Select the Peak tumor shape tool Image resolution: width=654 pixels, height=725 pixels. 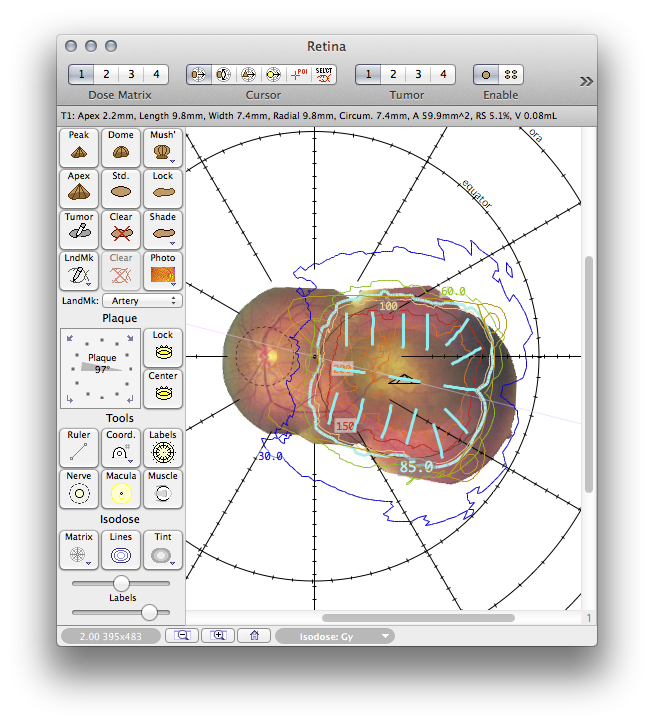tap(79, 147)
